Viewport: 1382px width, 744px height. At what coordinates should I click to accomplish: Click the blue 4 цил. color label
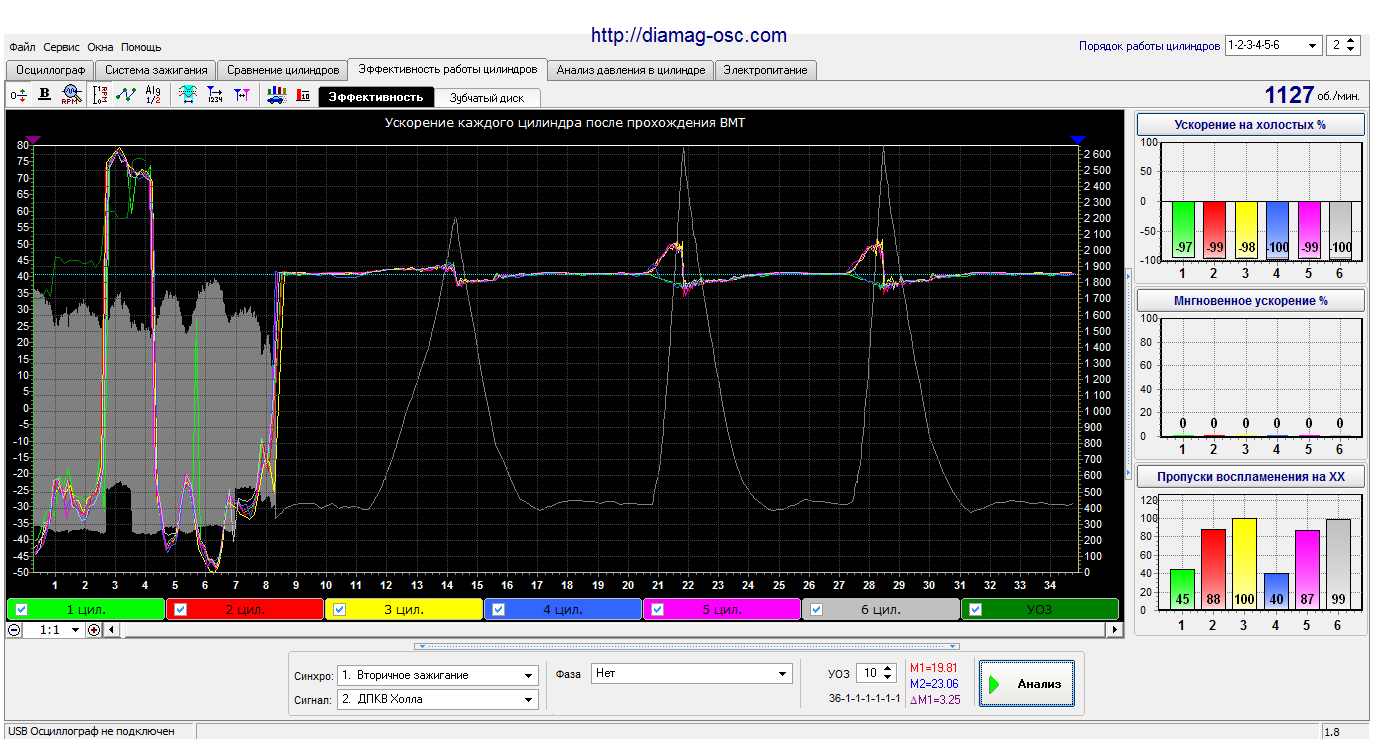coord(562,609)
